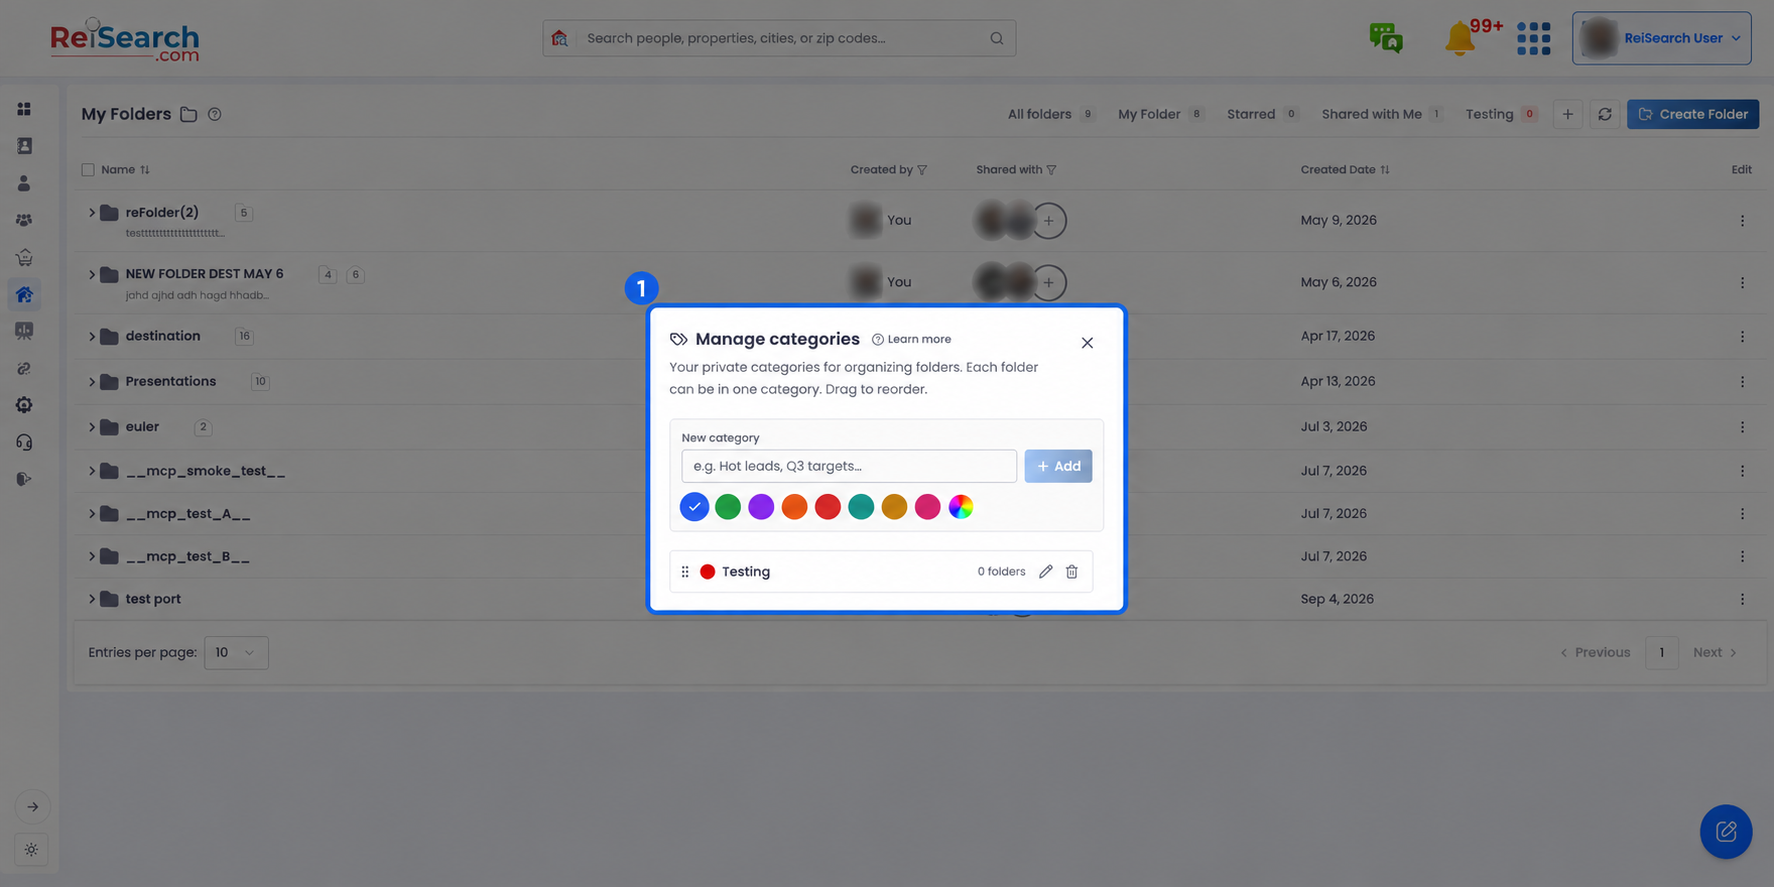Open the rainbow custom color picker
Viewport: 1774px width, 887px height.
click(x=961, y=507)
